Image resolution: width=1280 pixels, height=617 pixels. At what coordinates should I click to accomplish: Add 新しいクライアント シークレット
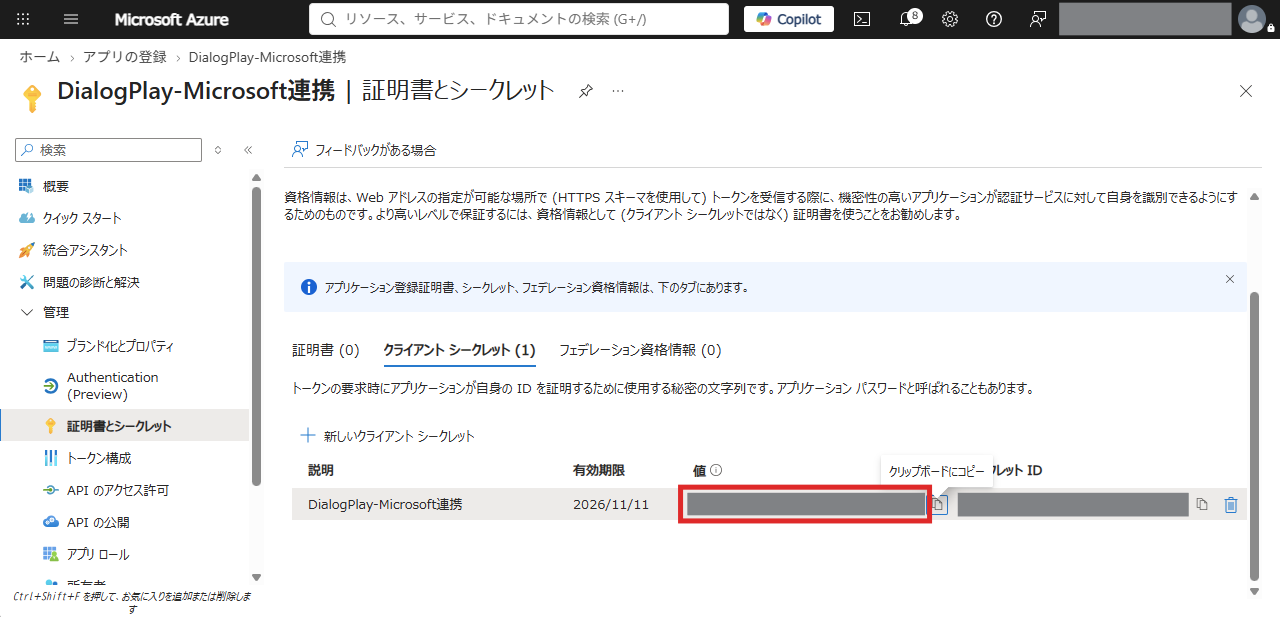(x=387, y=436)
